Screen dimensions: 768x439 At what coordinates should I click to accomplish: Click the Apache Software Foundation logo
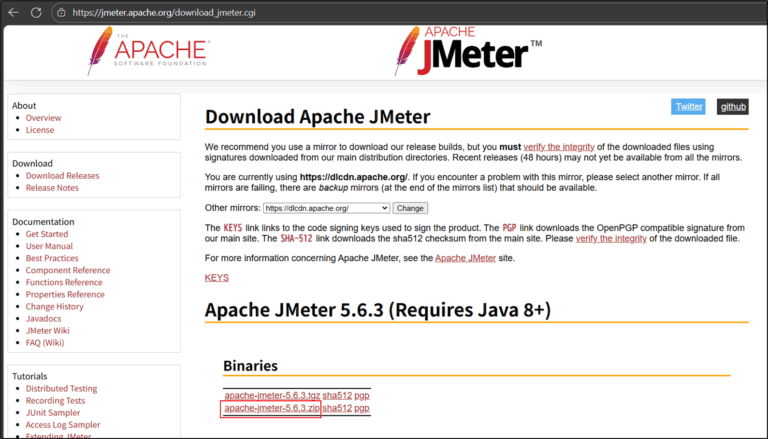click(148, 51)
